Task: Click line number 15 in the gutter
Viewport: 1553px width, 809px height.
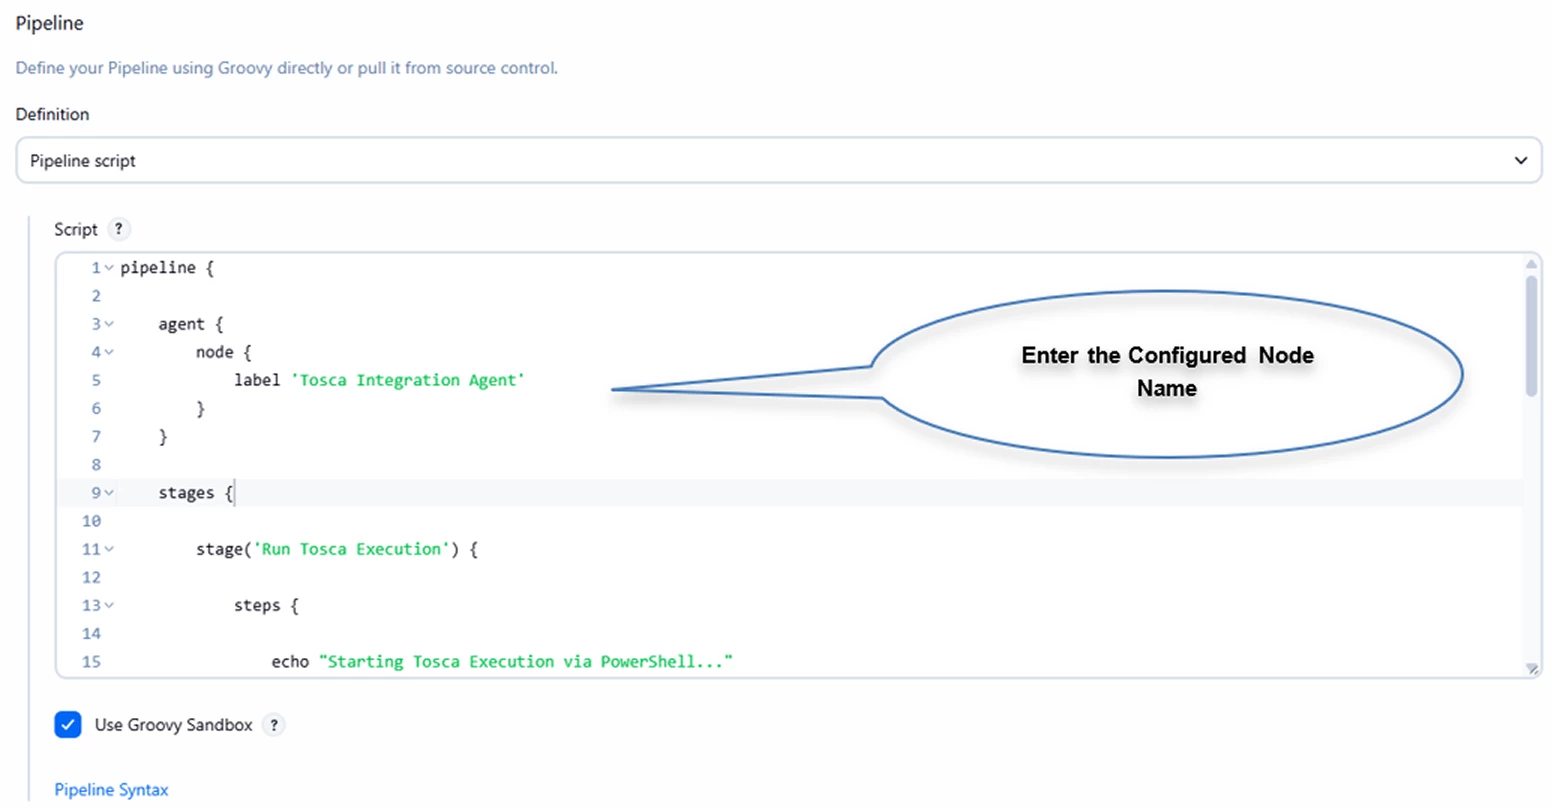Action: [91, 662]
